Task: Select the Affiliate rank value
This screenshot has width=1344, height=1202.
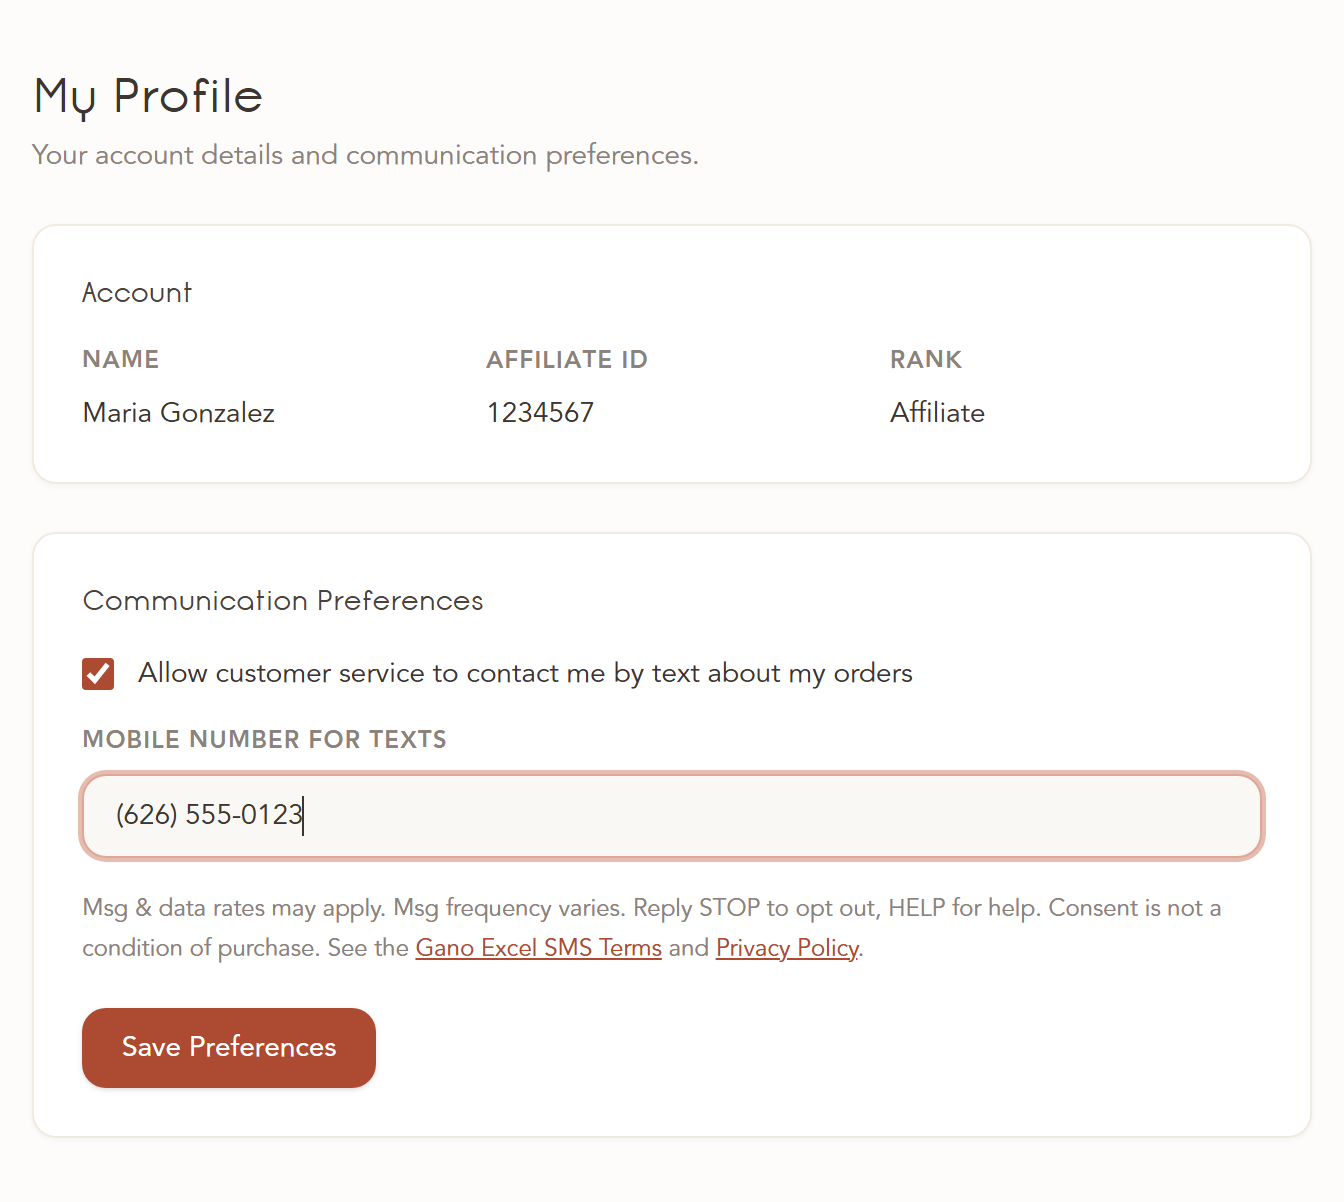Action: point(937,413)
